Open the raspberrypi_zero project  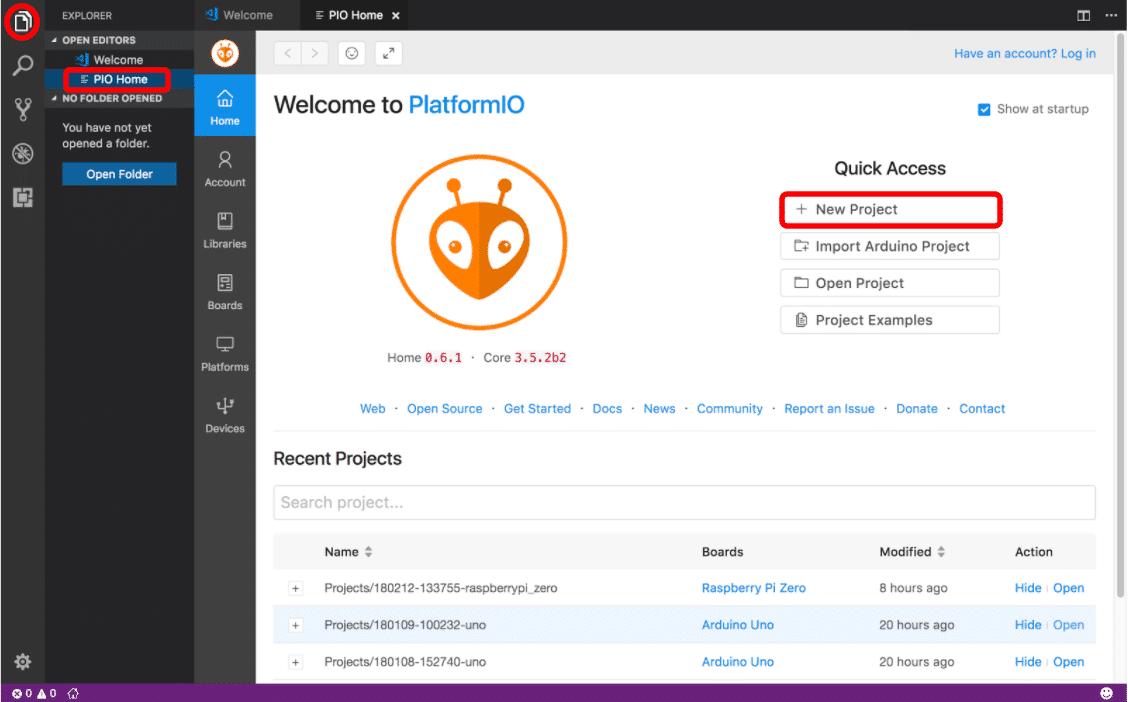[x=1068, y=588]
